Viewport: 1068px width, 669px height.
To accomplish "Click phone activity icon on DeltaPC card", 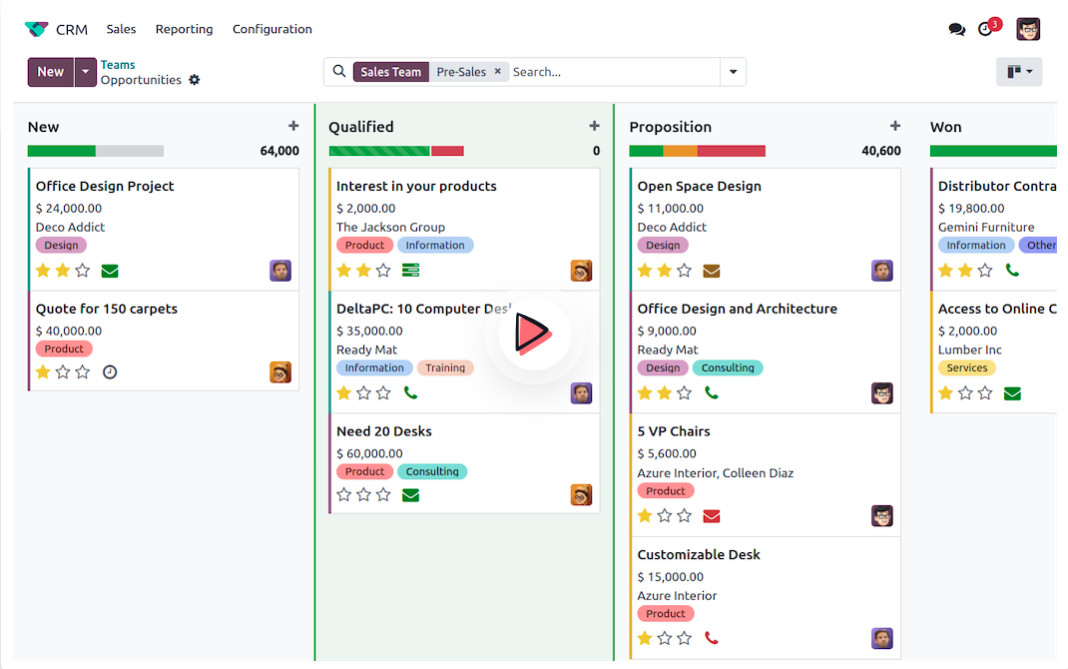I will click(411, 392).
